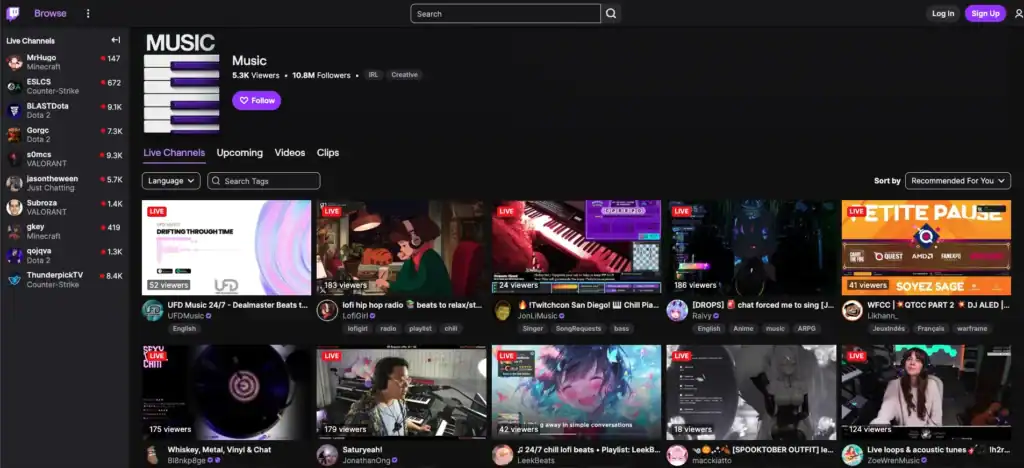Screen dimensions: 1024x468
Task: Switch to Upcoming tab
Action: 240,153
